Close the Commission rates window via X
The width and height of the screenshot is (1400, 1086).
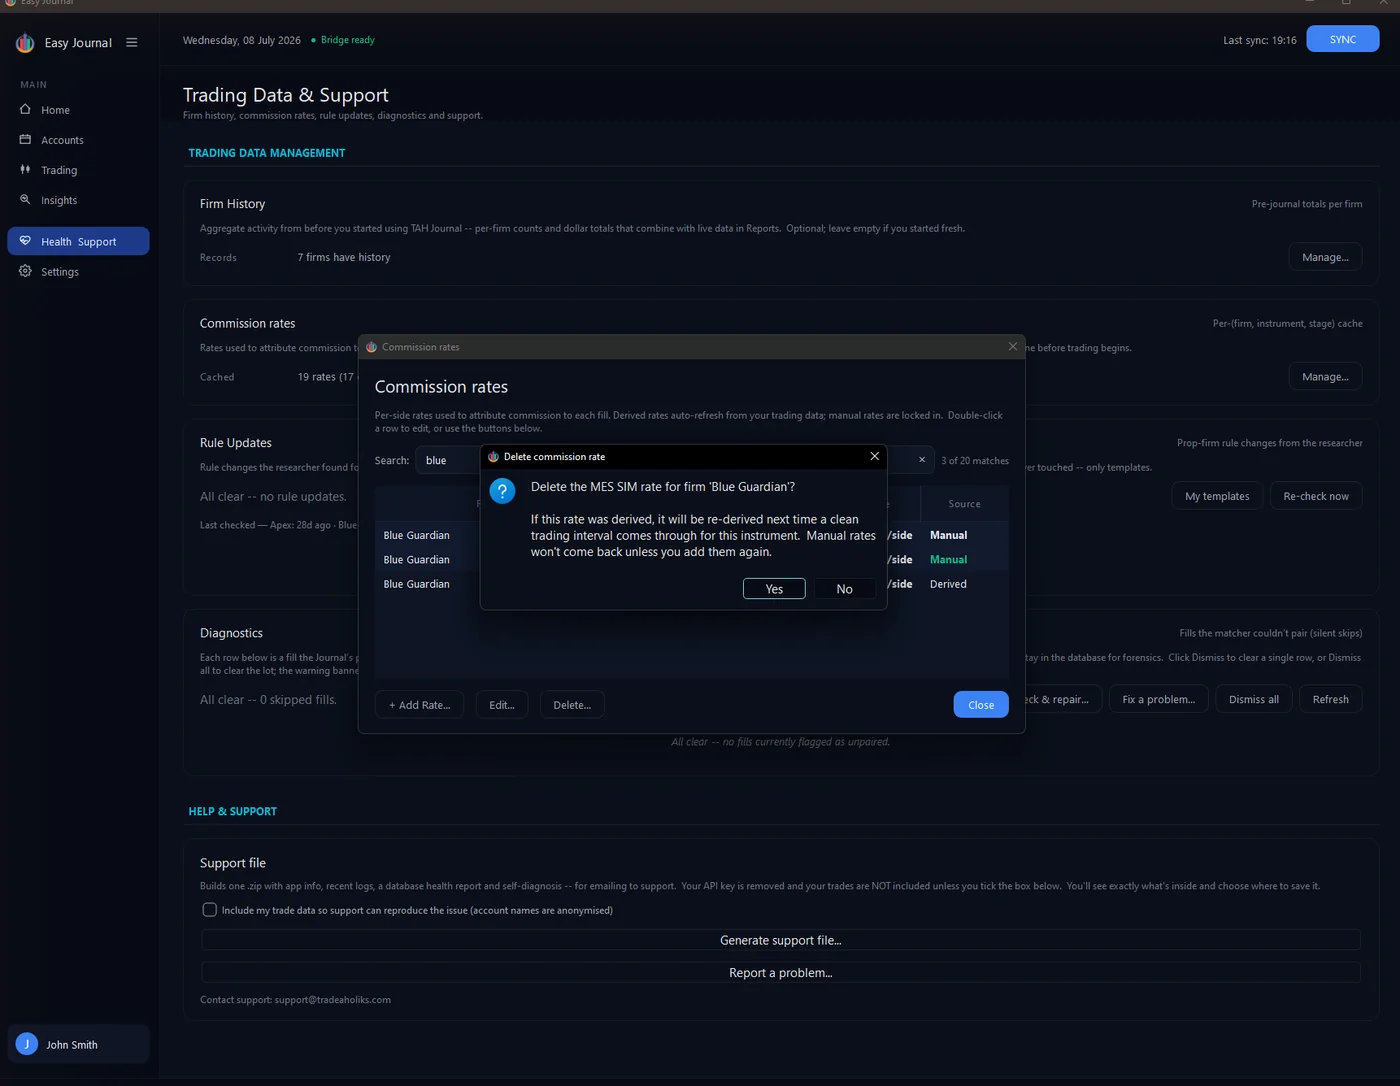pyautogui.click(x=1013, y=347)
